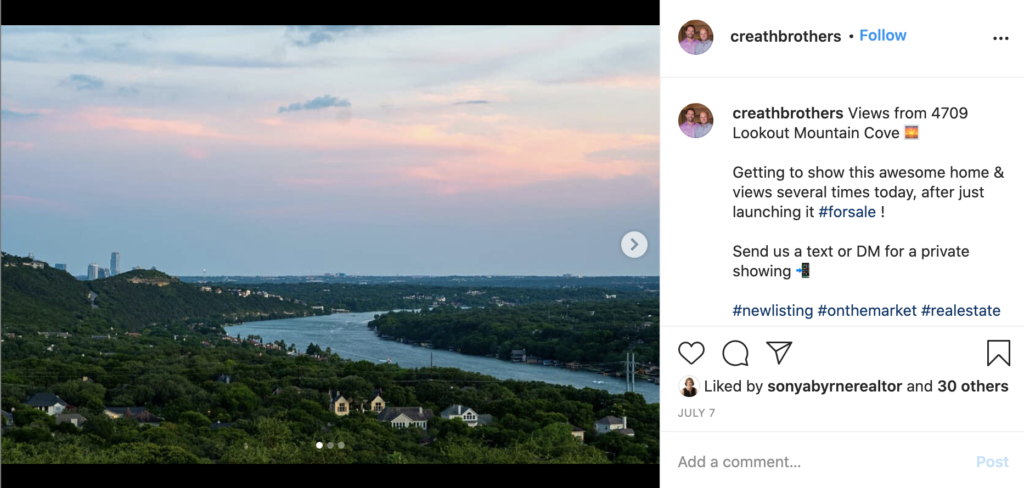Open the #realestate hashtag
Screen dimensions: 1024x488
tap(960, 311)
